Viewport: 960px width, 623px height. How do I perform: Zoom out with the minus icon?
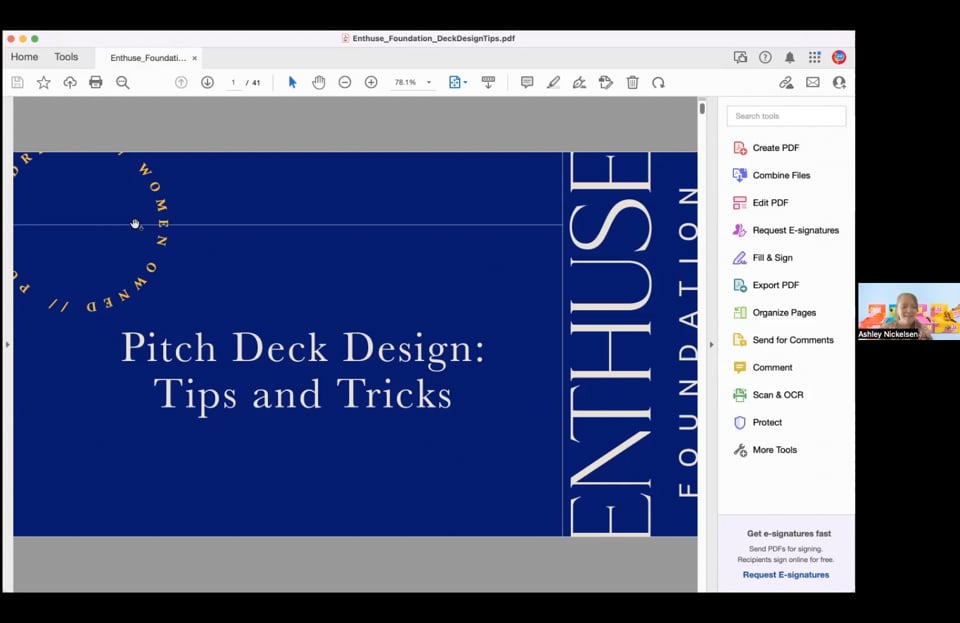click(345, 83)
